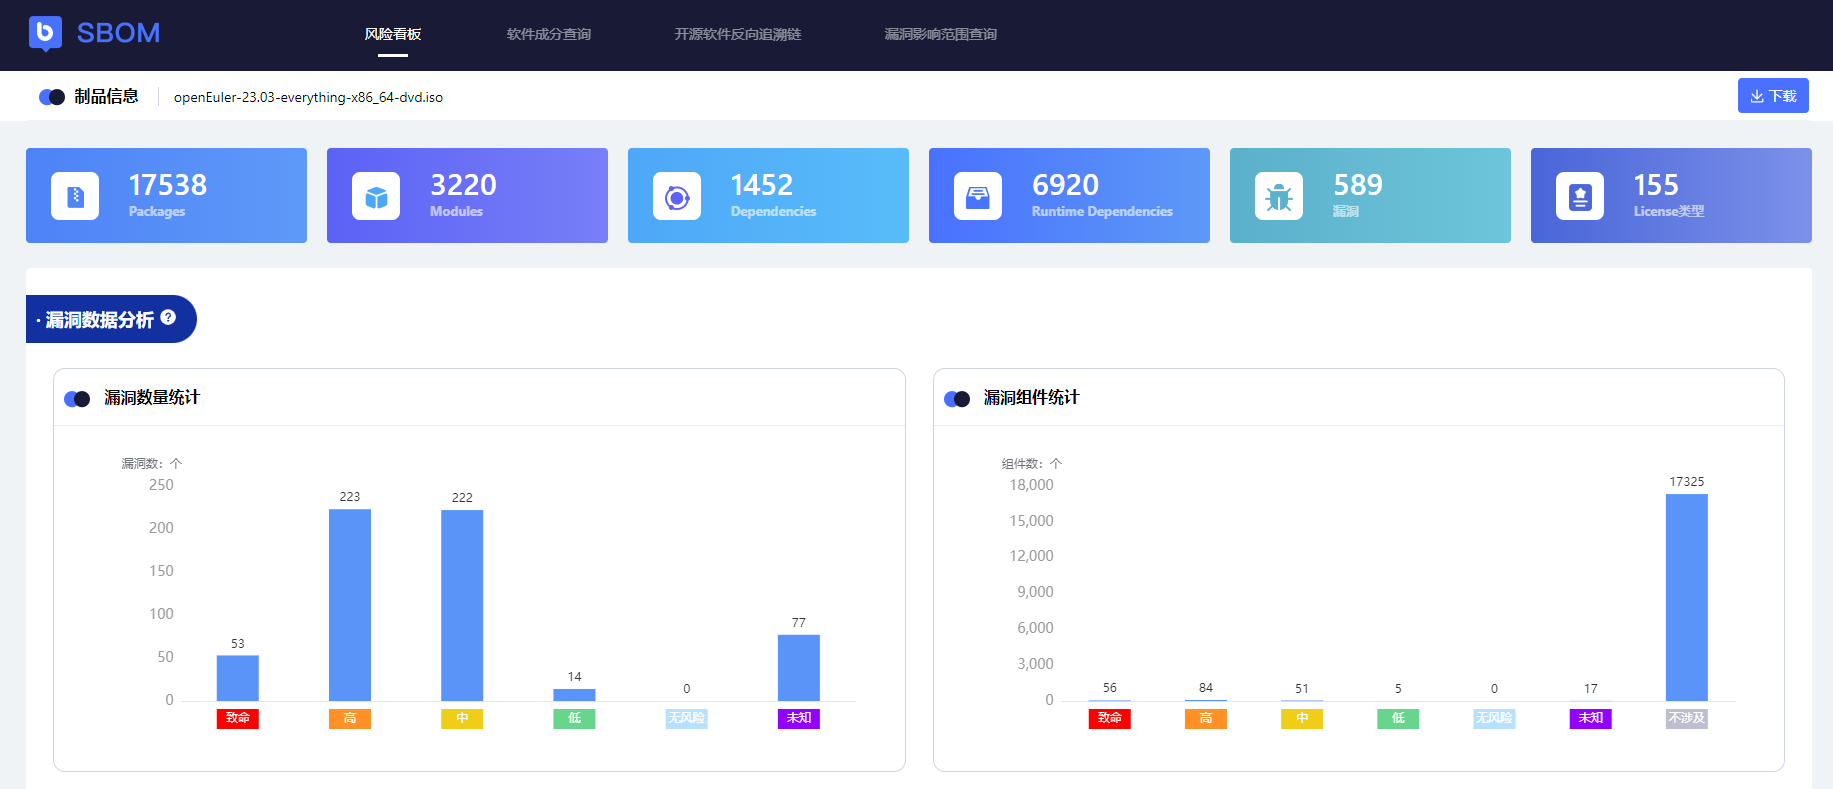The width and height of the screenshot is (1833, 789).
Task: Click the Runtime Dependencies inbox icon
Action: [978, 196]
